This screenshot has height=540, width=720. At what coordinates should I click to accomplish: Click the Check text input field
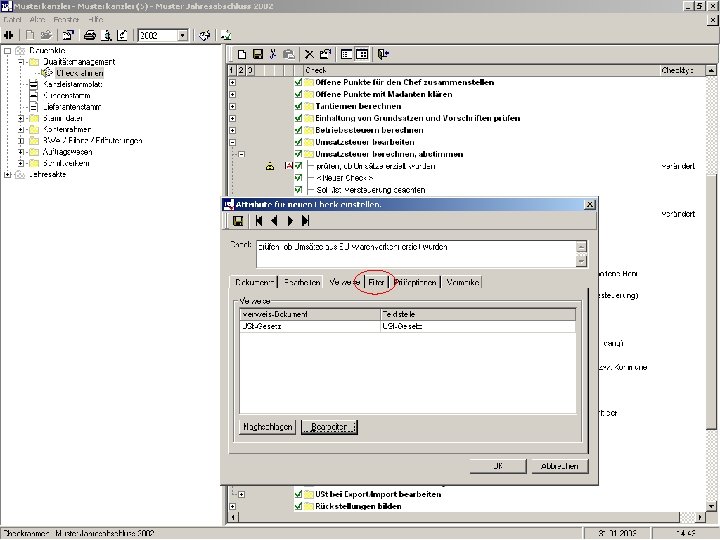point(416,253)
